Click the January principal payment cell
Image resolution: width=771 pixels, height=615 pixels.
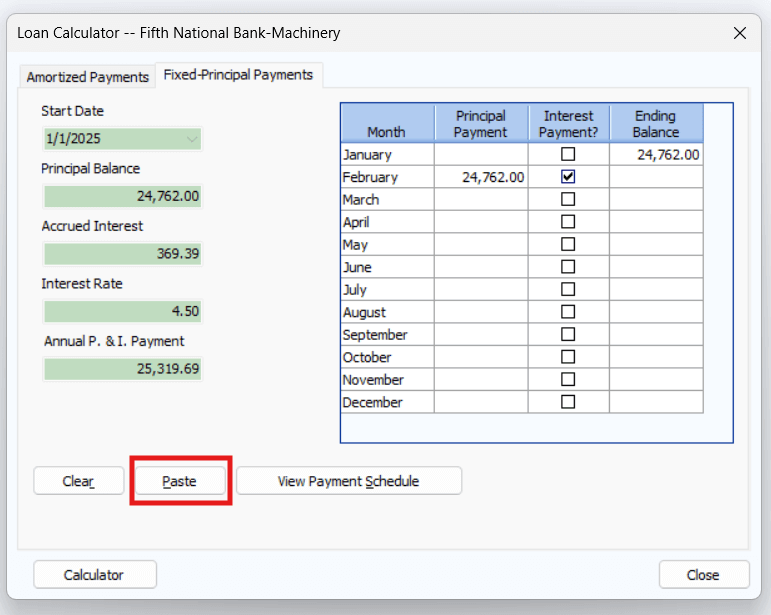[x=481, y=154]
